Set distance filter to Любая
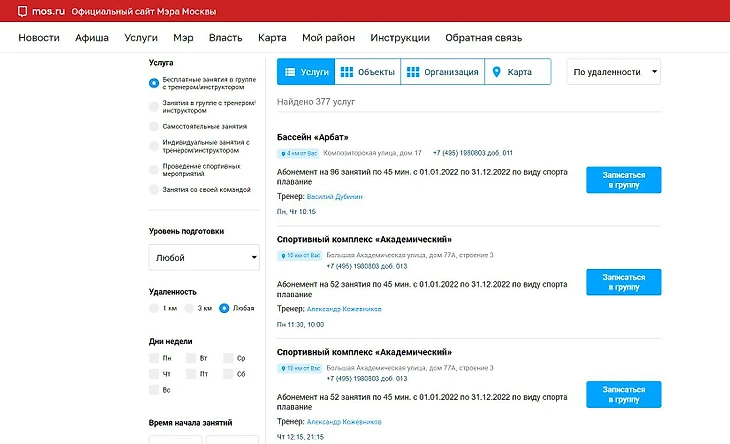Viewport: 730px width, 444px height. (x=224, y=308)
